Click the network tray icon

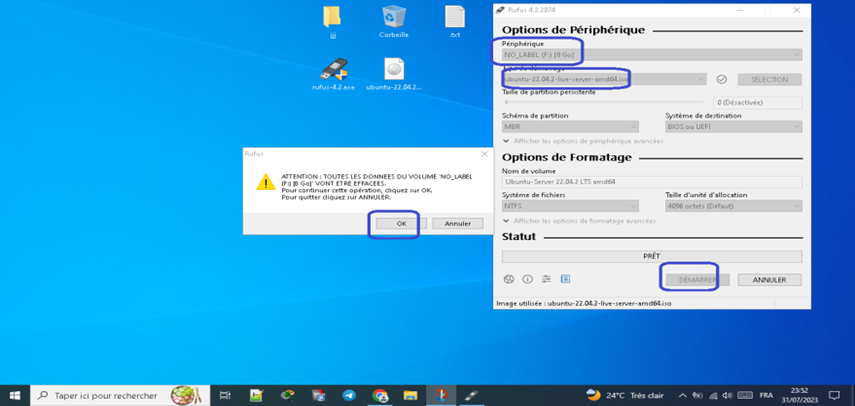(712, 396)
